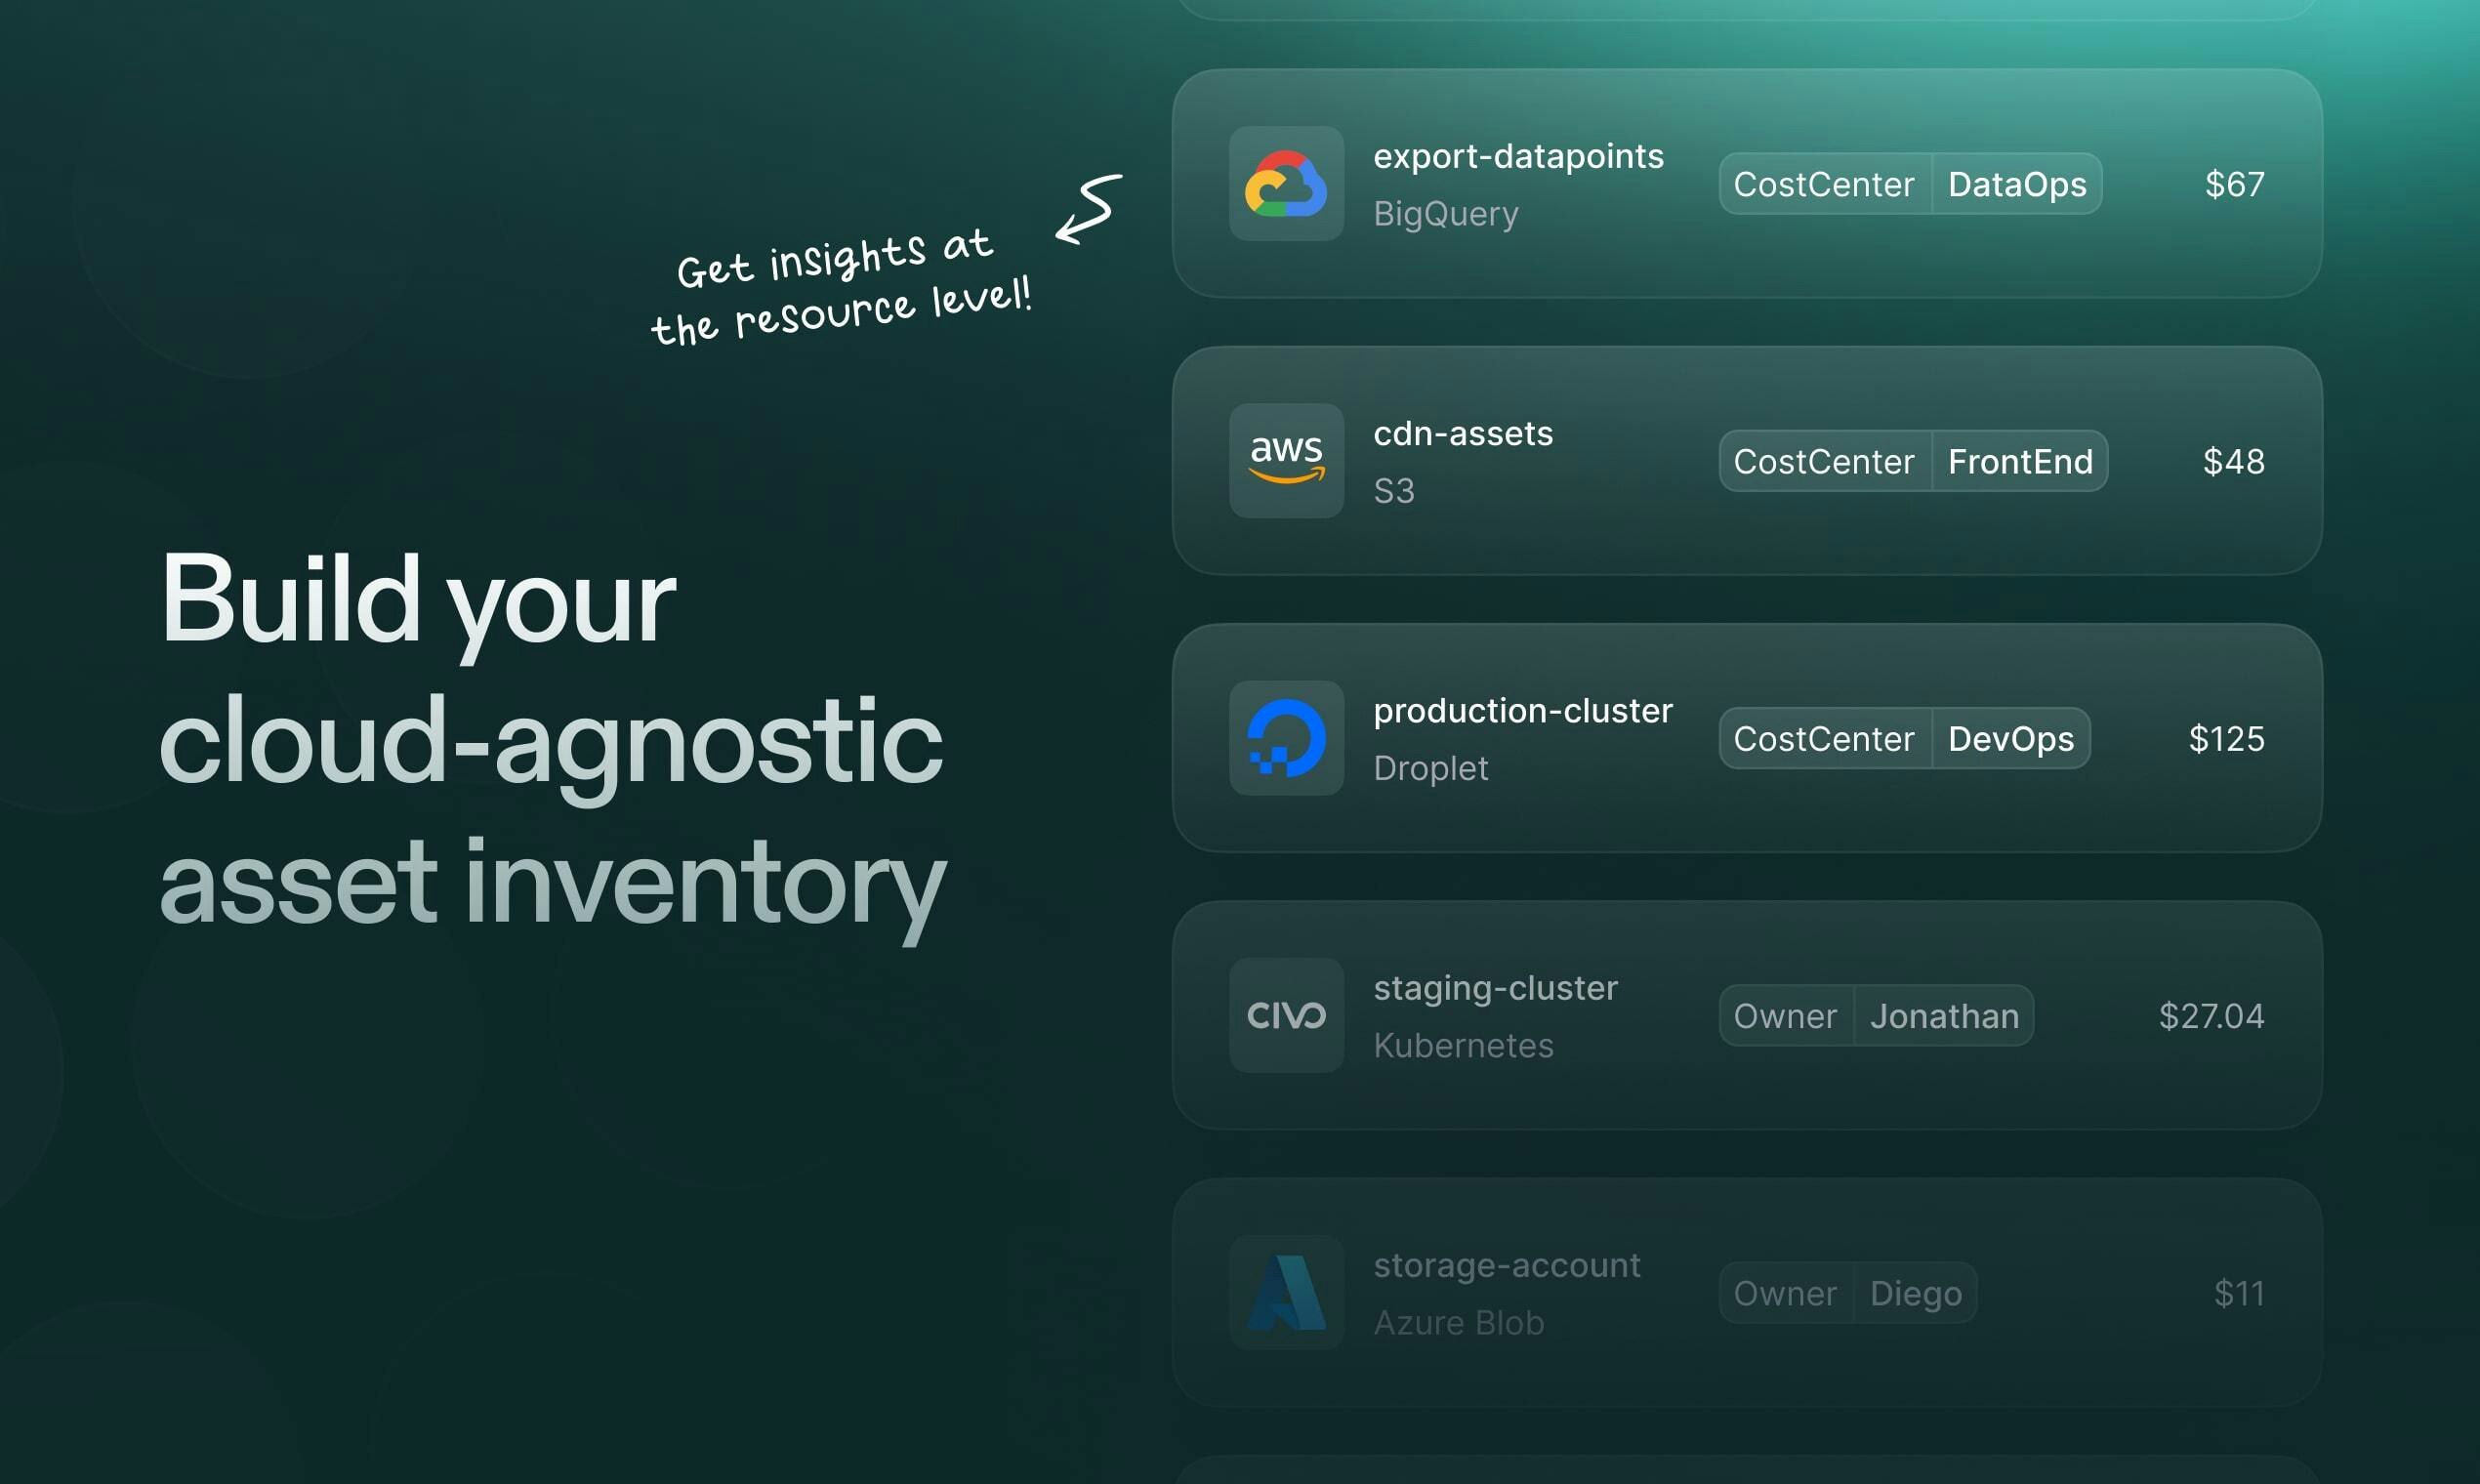Click the FrontEnd tag value
This screenshot has width=2480, height=1484.
click(2020, 461)
